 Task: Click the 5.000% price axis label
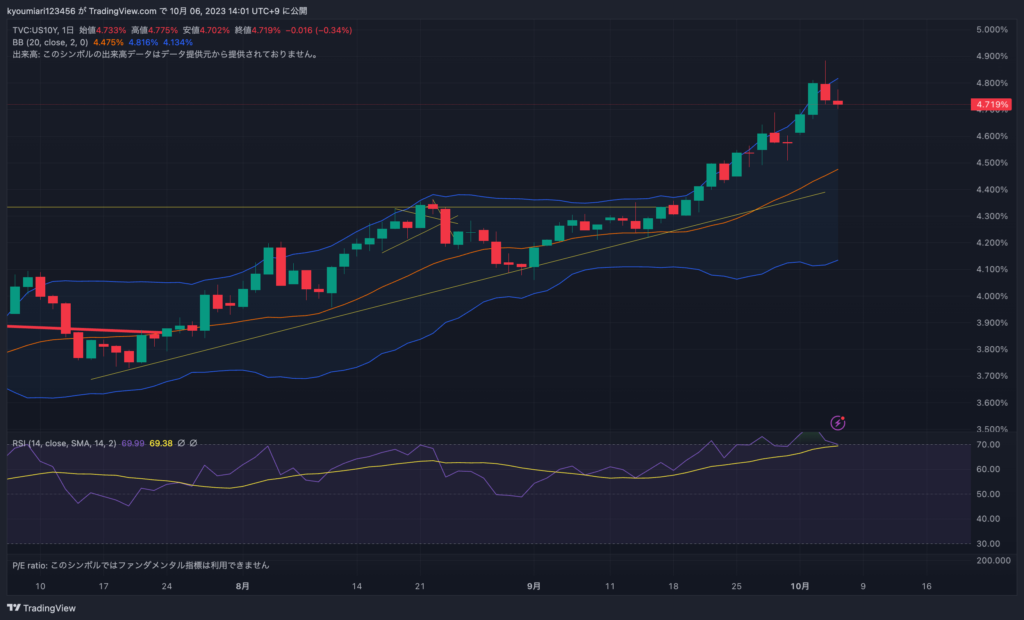pyautogui.click(x=992, y=30)
